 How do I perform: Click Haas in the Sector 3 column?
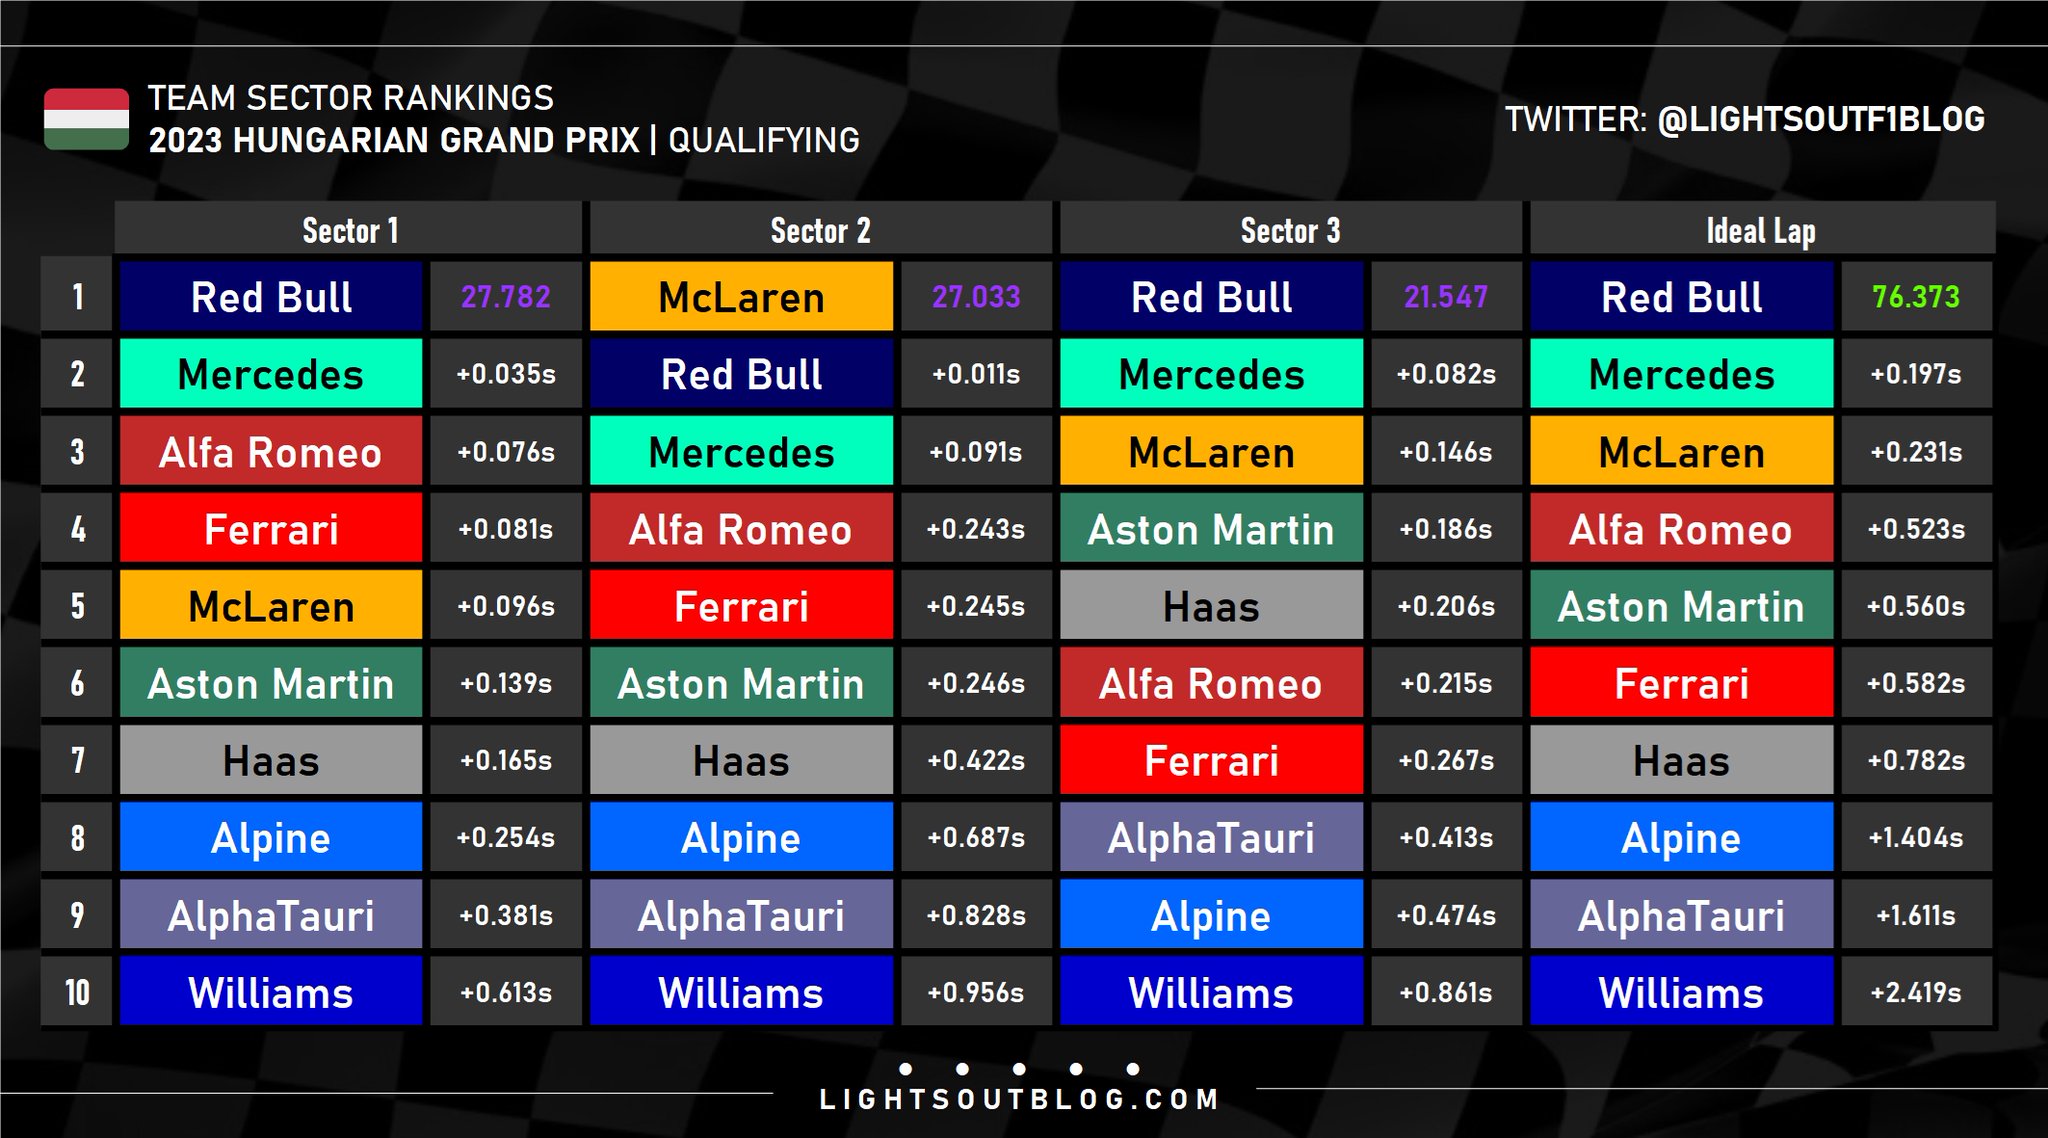[x=1211, y=606]
